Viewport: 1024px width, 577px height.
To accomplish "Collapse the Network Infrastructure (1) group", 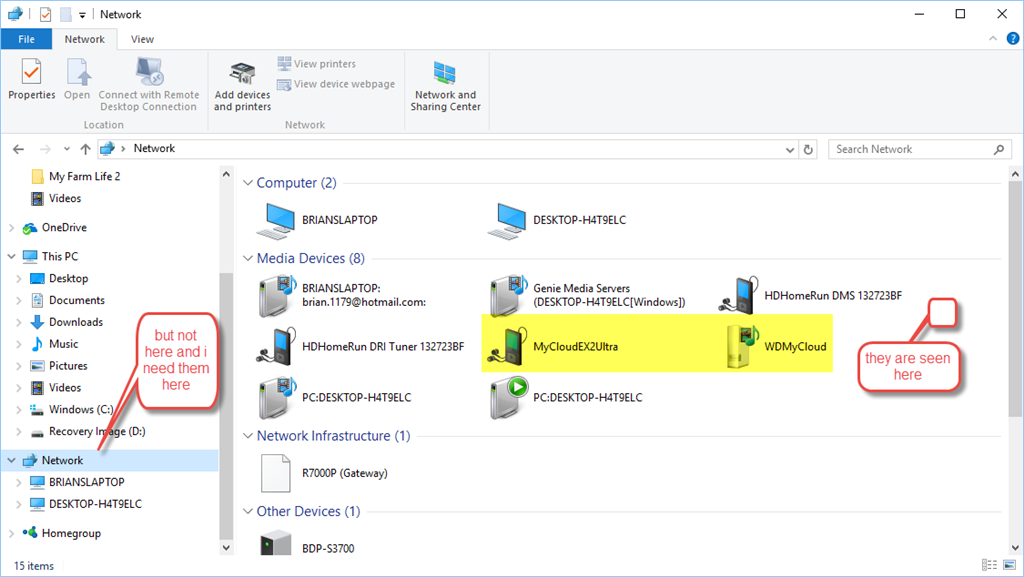I will click(x=248, y=436).
